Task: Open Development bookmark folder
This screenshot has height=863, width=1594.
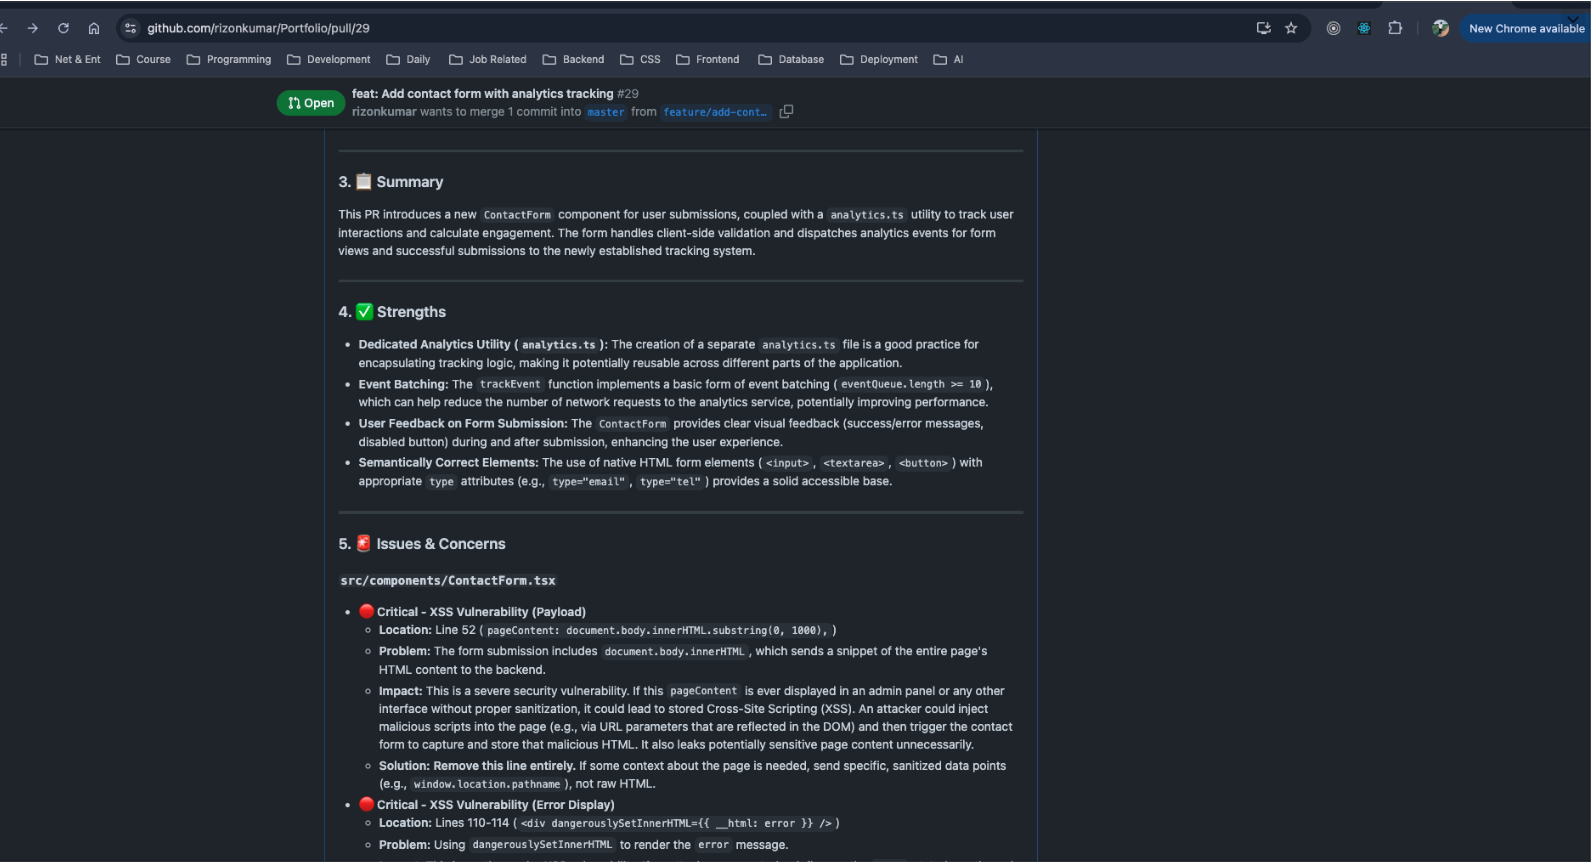Action: pyautogui.click(x=329, y=59)
